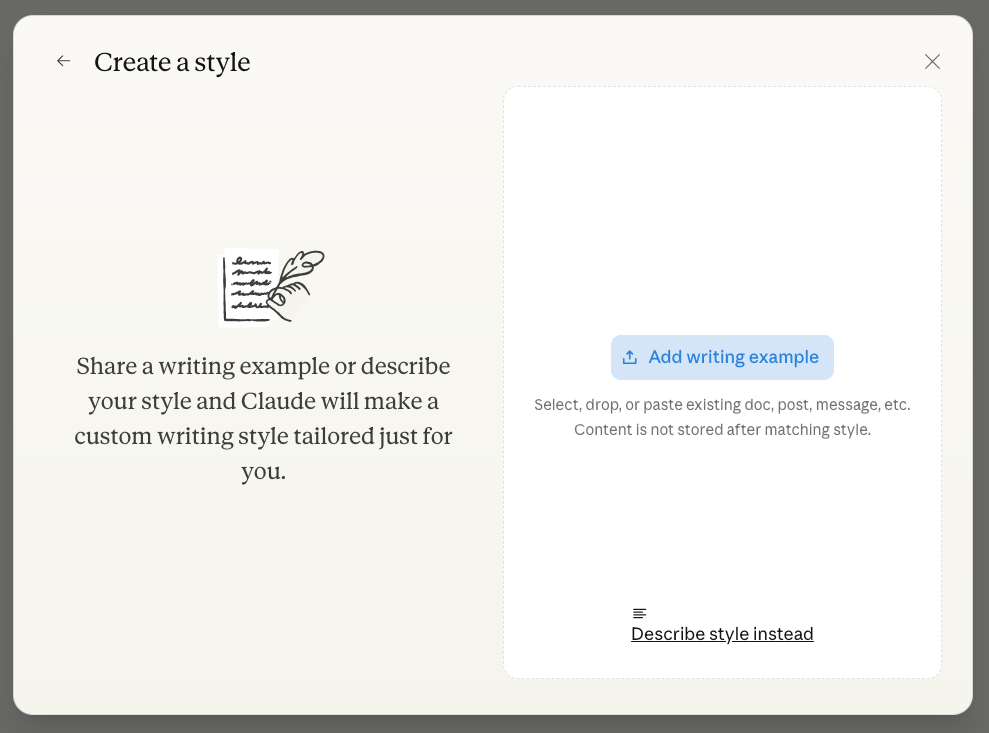Screen dimensions: 989x733
Task: Select the Describe style instead text link
Action: click(722, 633)
